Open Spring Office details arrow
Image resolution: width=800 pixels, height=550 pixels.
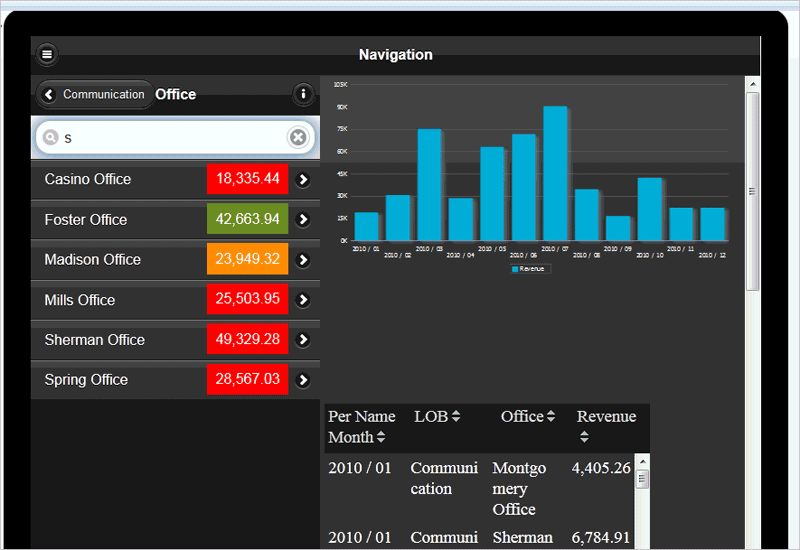point(303,380)
